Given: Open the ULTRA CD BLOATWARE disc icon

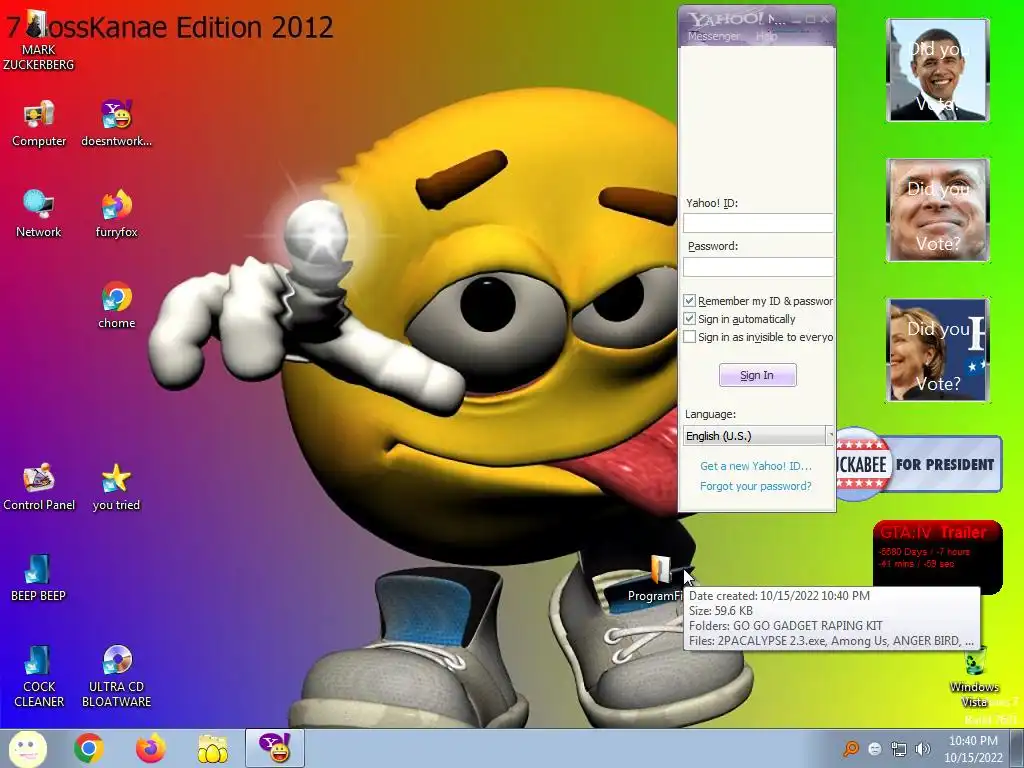Looking at the screenshot, I should pyautogui.click(x=116, y=676).
